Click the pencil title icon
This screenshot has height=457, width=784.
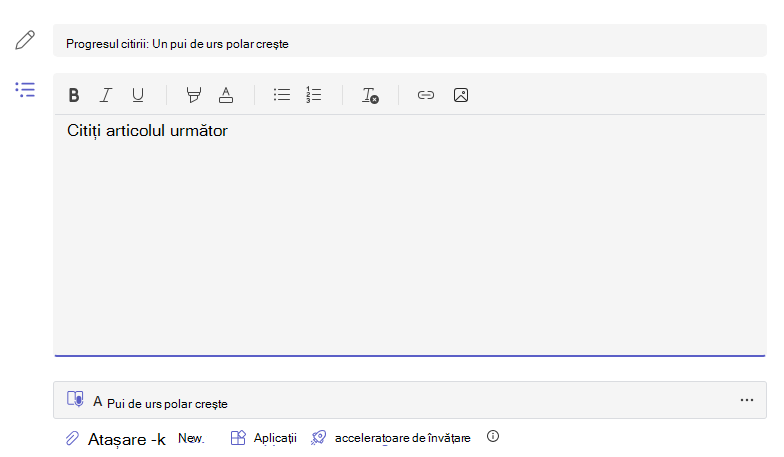point(25,40)
